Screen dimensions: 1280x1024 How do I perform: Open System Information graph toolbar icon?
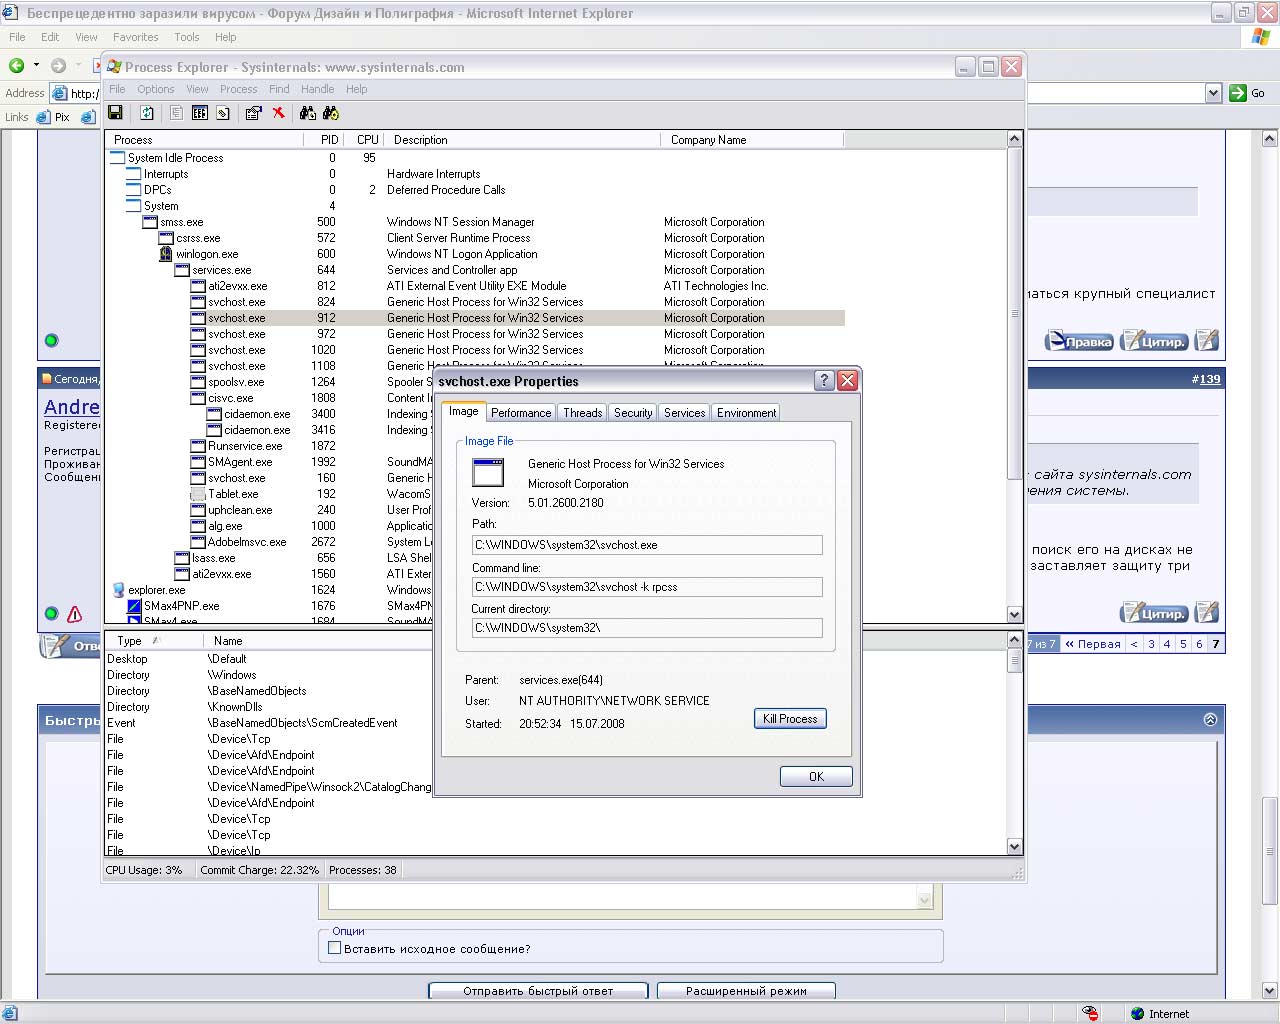(x=200, y=113)
